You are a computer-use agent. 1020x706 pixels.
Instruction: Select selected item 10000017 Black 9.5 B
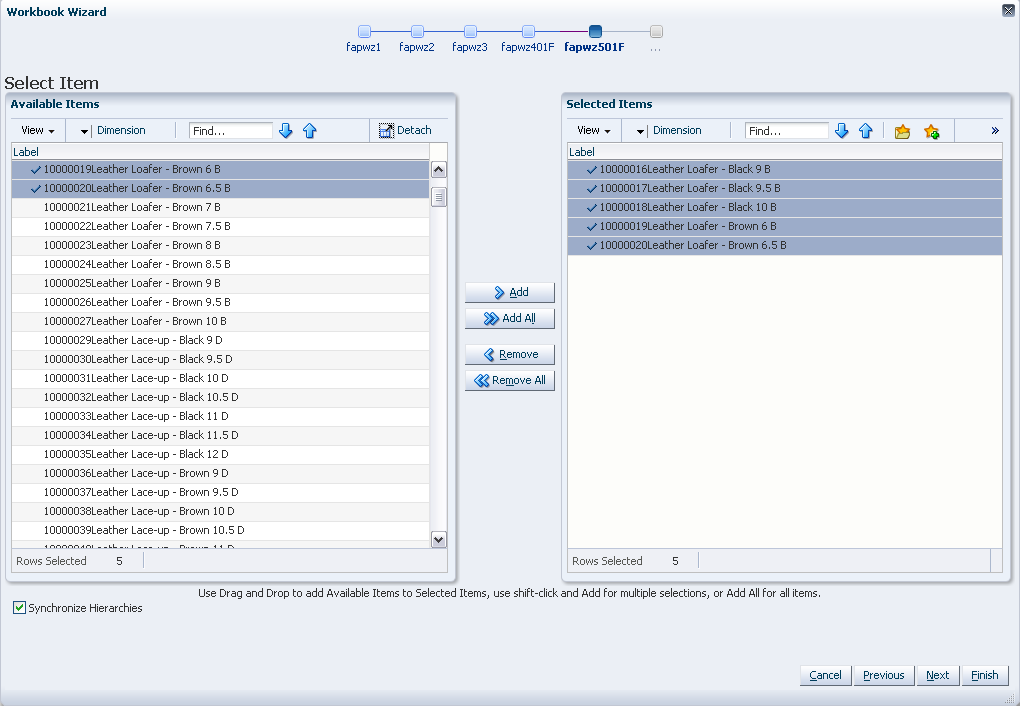coord(785,188)
